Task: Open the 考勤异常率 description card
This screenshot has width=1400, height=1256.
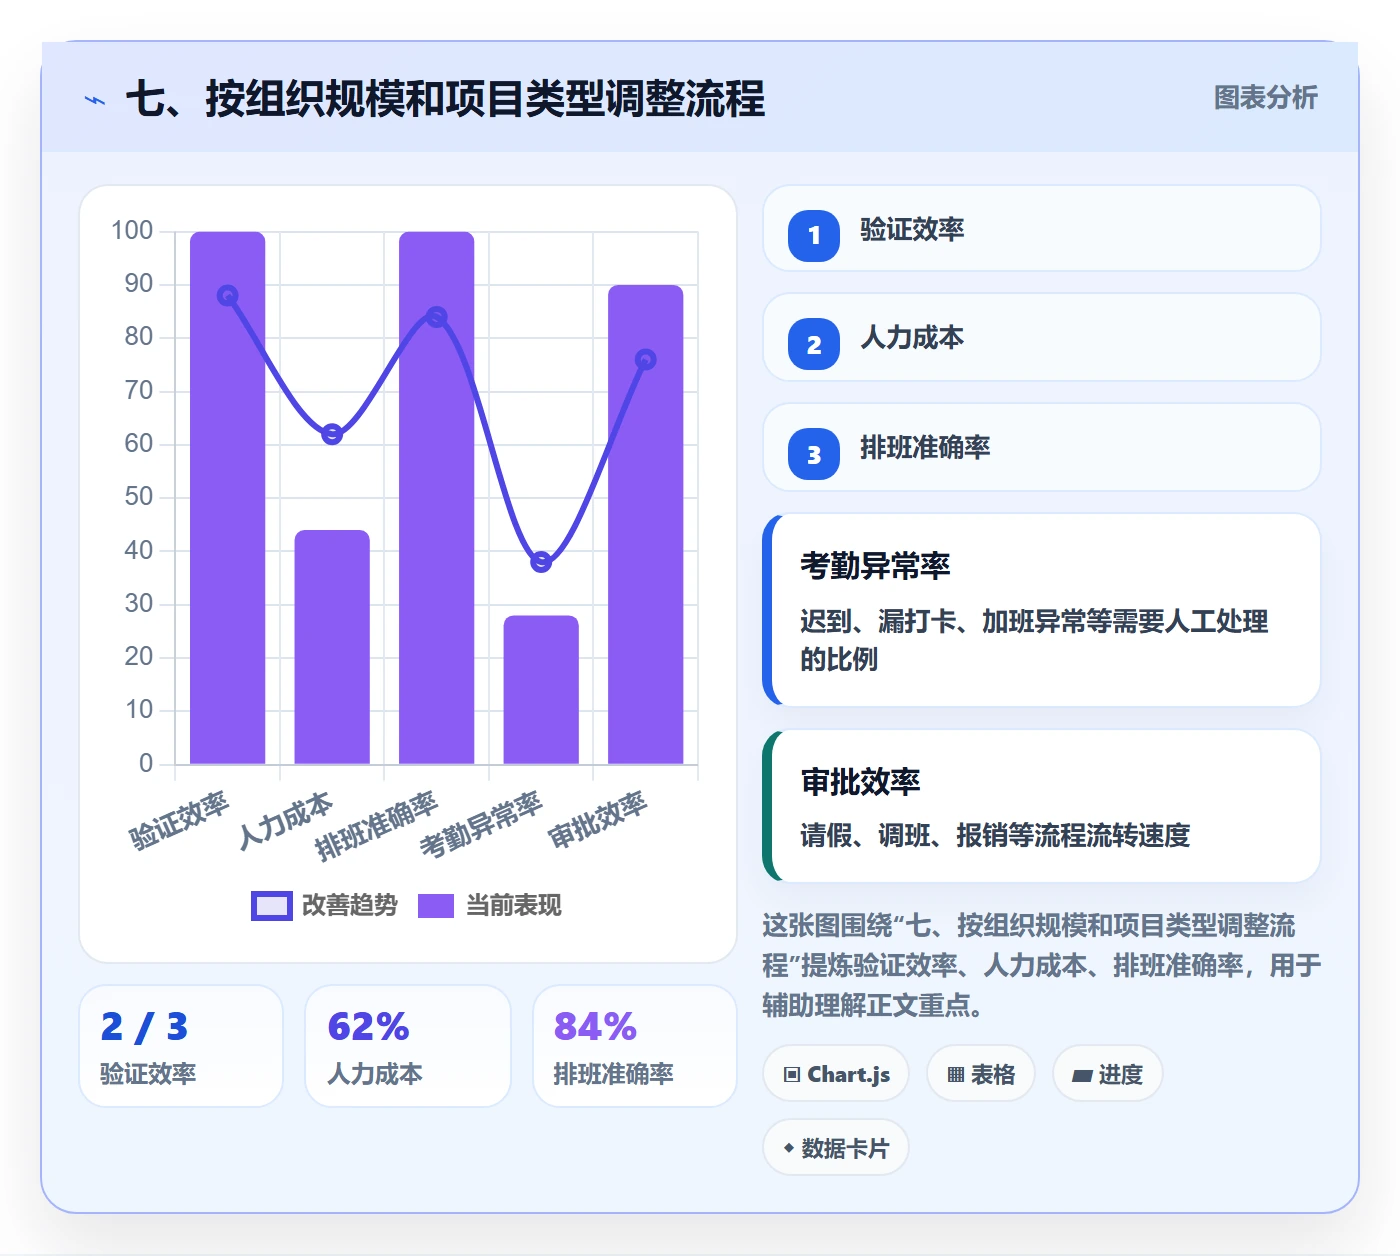Action: click(1041, 610)
